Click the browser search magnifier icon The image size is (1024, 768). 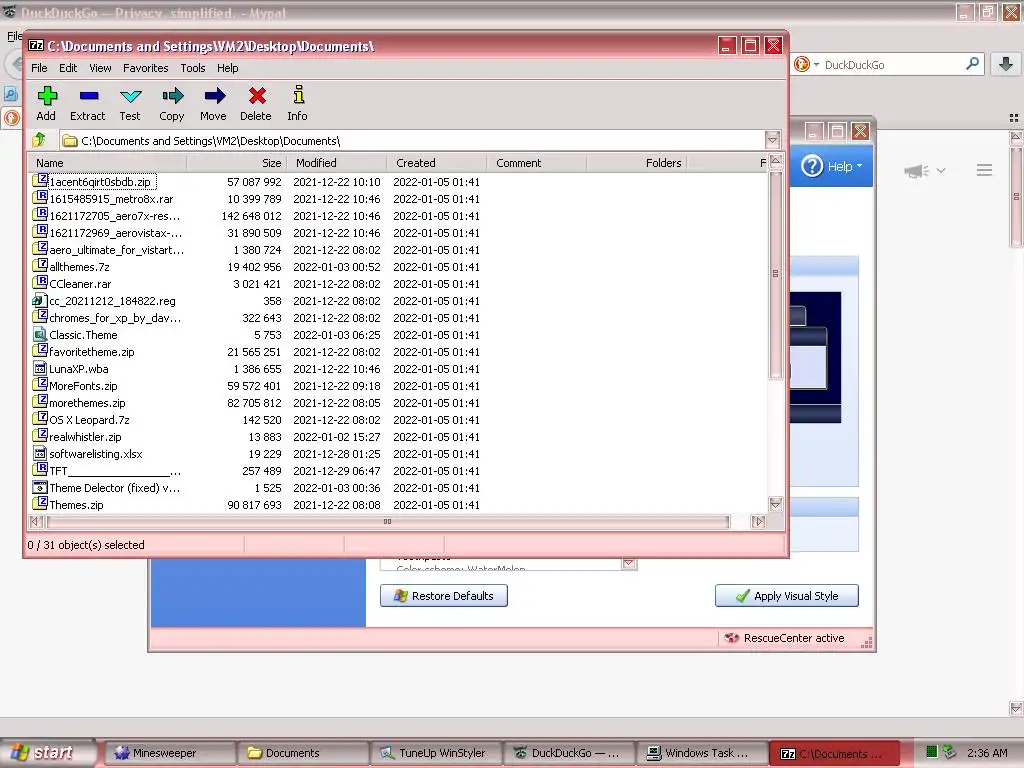[x=972, y=63]
